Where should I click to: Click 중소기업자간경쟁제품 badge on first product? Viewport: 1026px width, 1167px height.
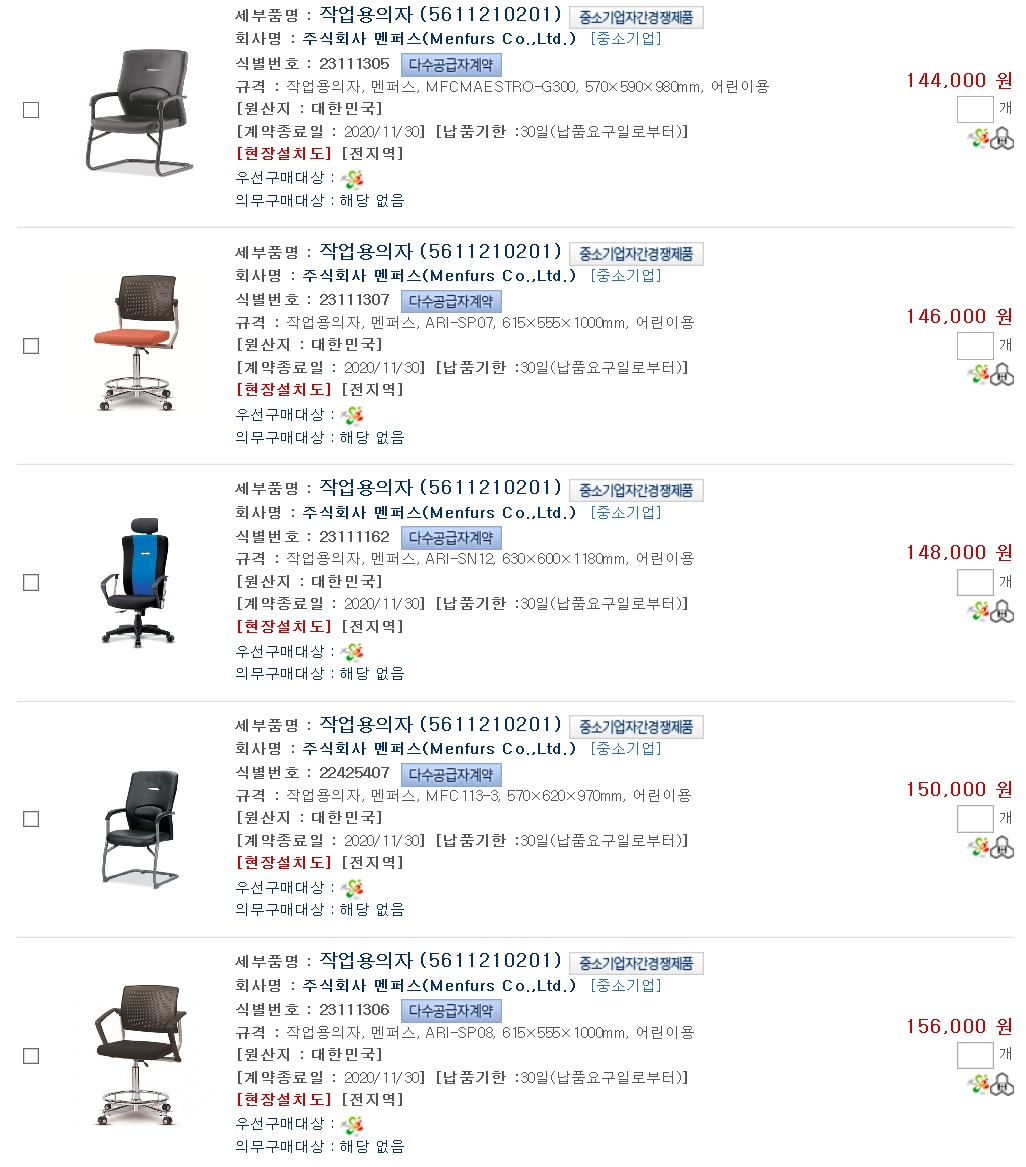(x=636, y=17)
